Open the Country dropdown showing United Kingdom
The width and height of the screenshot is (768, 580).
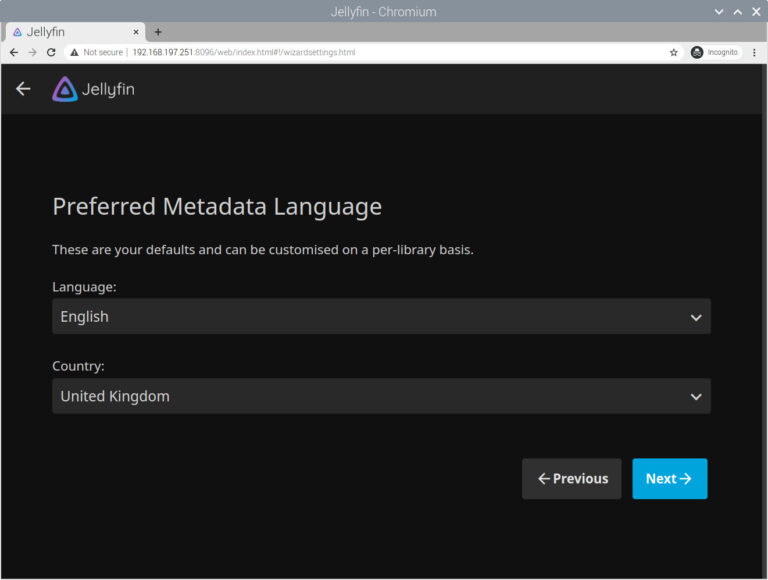click(x=381, y=396)
